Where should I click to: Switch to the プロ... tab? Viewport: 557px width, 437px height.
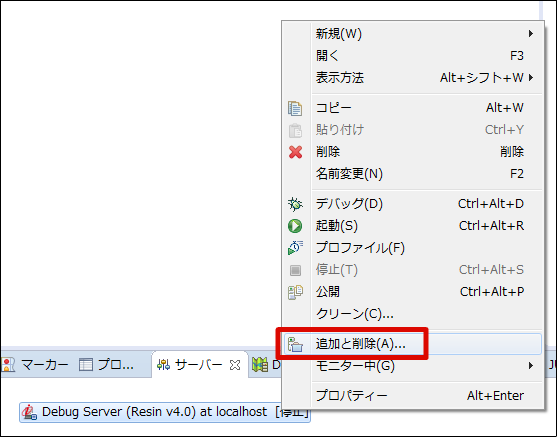tap(106, 365)
